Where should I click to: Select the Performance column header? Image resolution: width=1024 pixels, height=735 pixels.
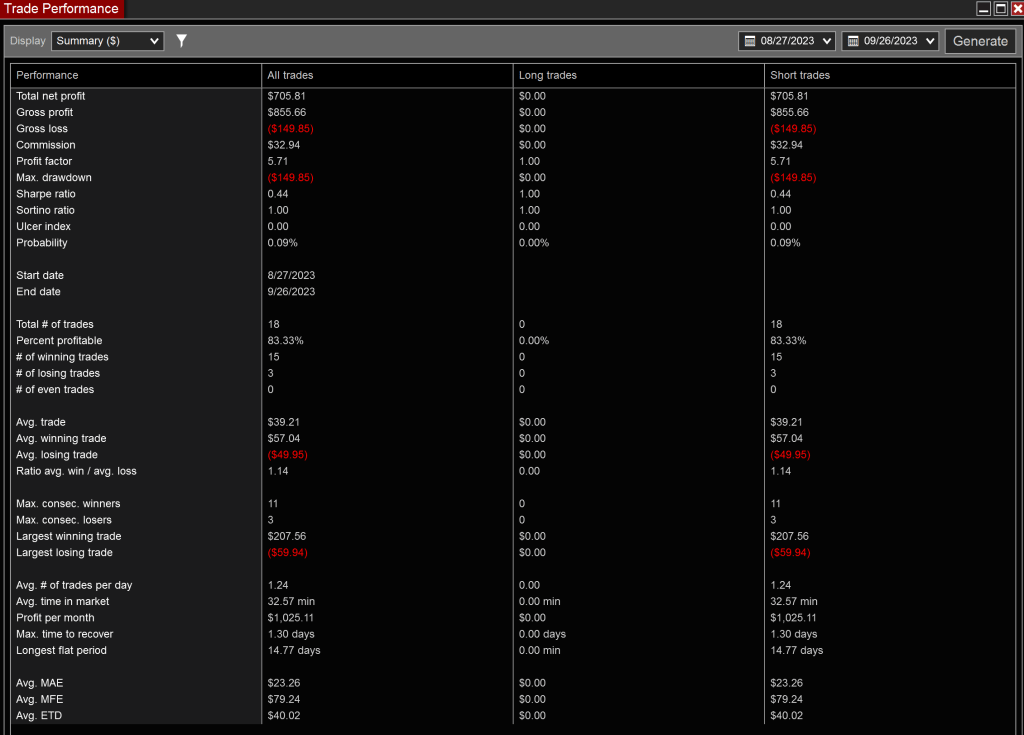(x=47, y=75)
